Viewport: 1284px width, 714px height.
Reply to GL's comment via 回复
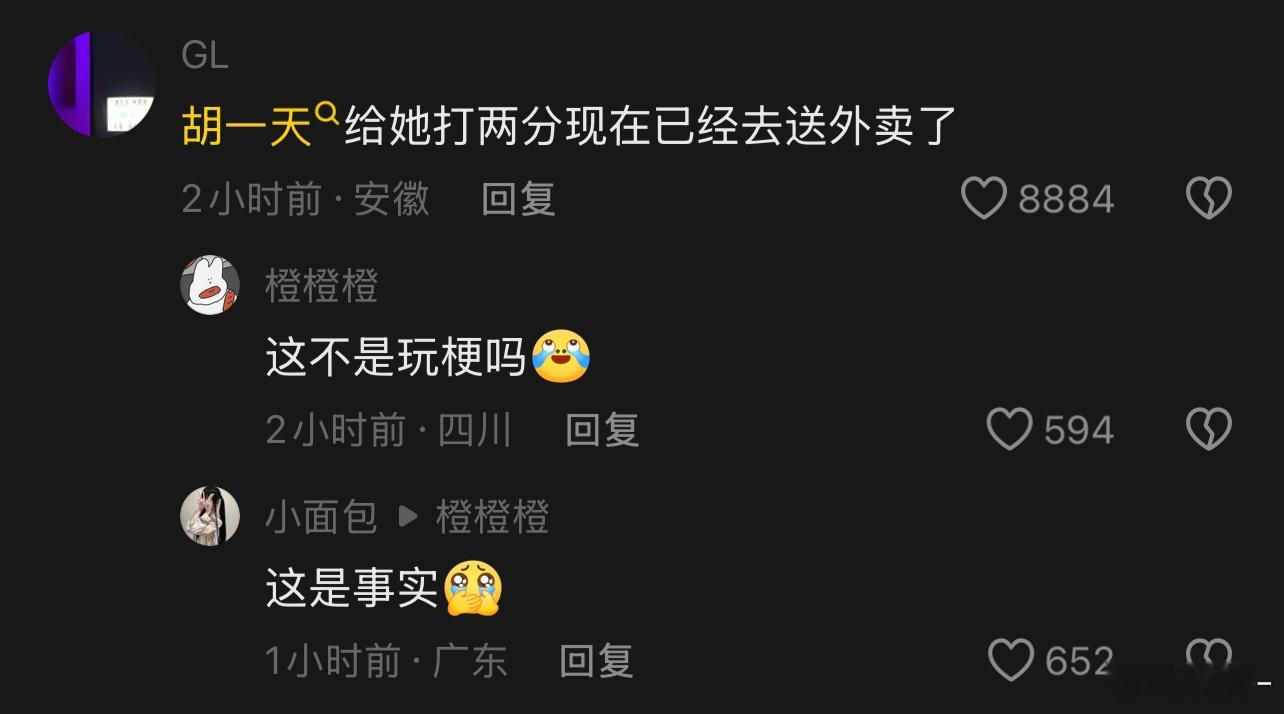[518, 199]
